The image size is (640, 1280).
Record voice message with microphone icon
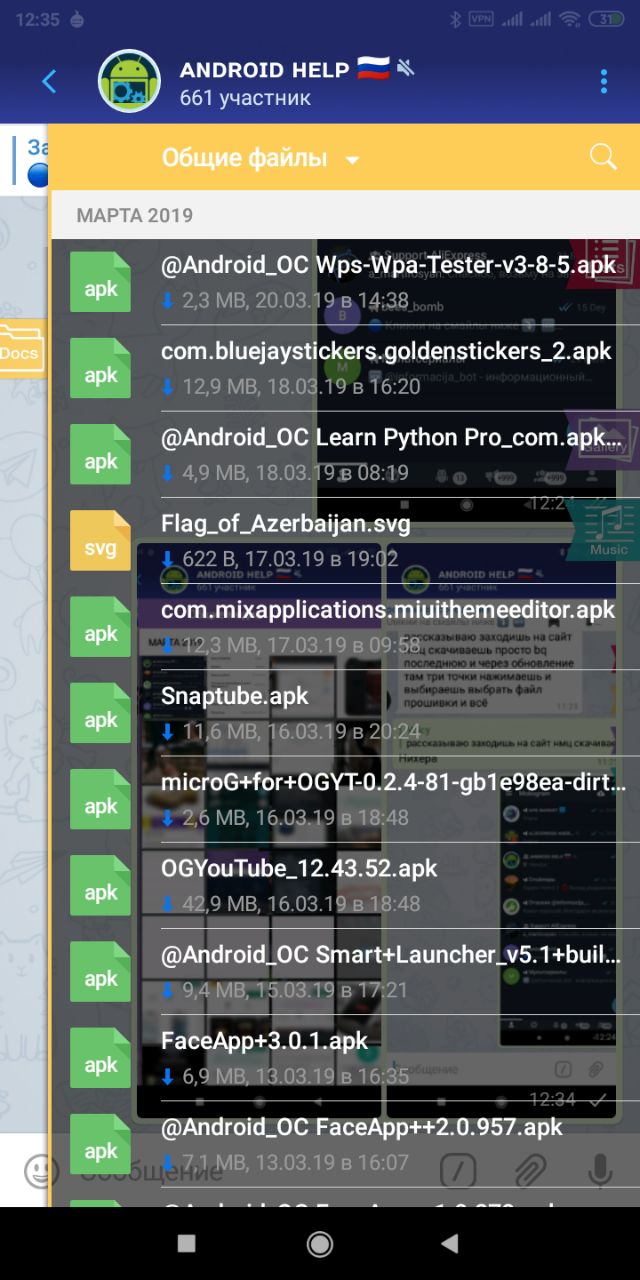(x=600, y=1170)
